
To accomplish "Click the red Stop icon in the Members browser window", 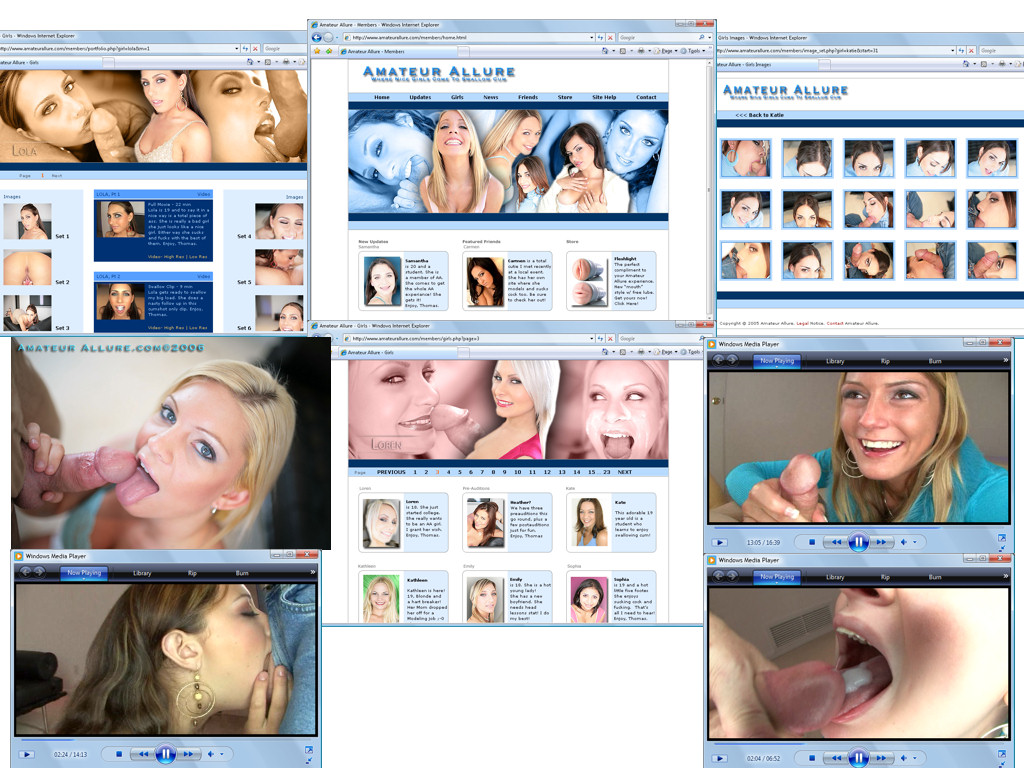I will [610, 38].
